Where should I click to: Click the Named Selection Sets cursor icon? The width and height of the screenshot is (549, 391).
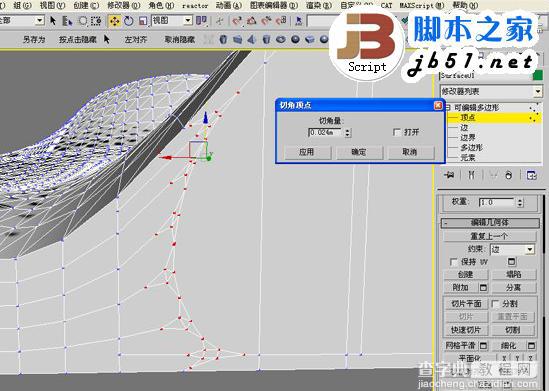(299, 21)
